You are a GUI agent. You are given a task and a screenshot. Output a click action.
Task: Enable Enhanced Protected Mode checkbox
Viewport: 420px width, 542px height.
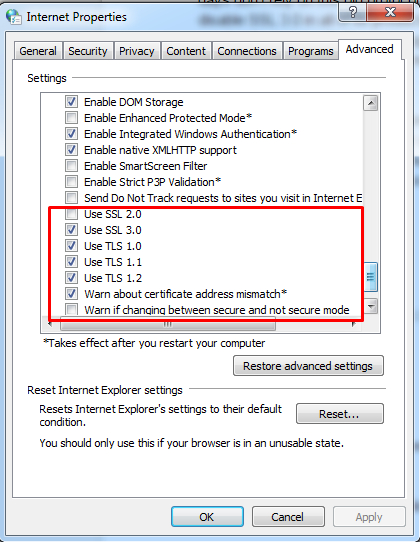coord(72,118)
